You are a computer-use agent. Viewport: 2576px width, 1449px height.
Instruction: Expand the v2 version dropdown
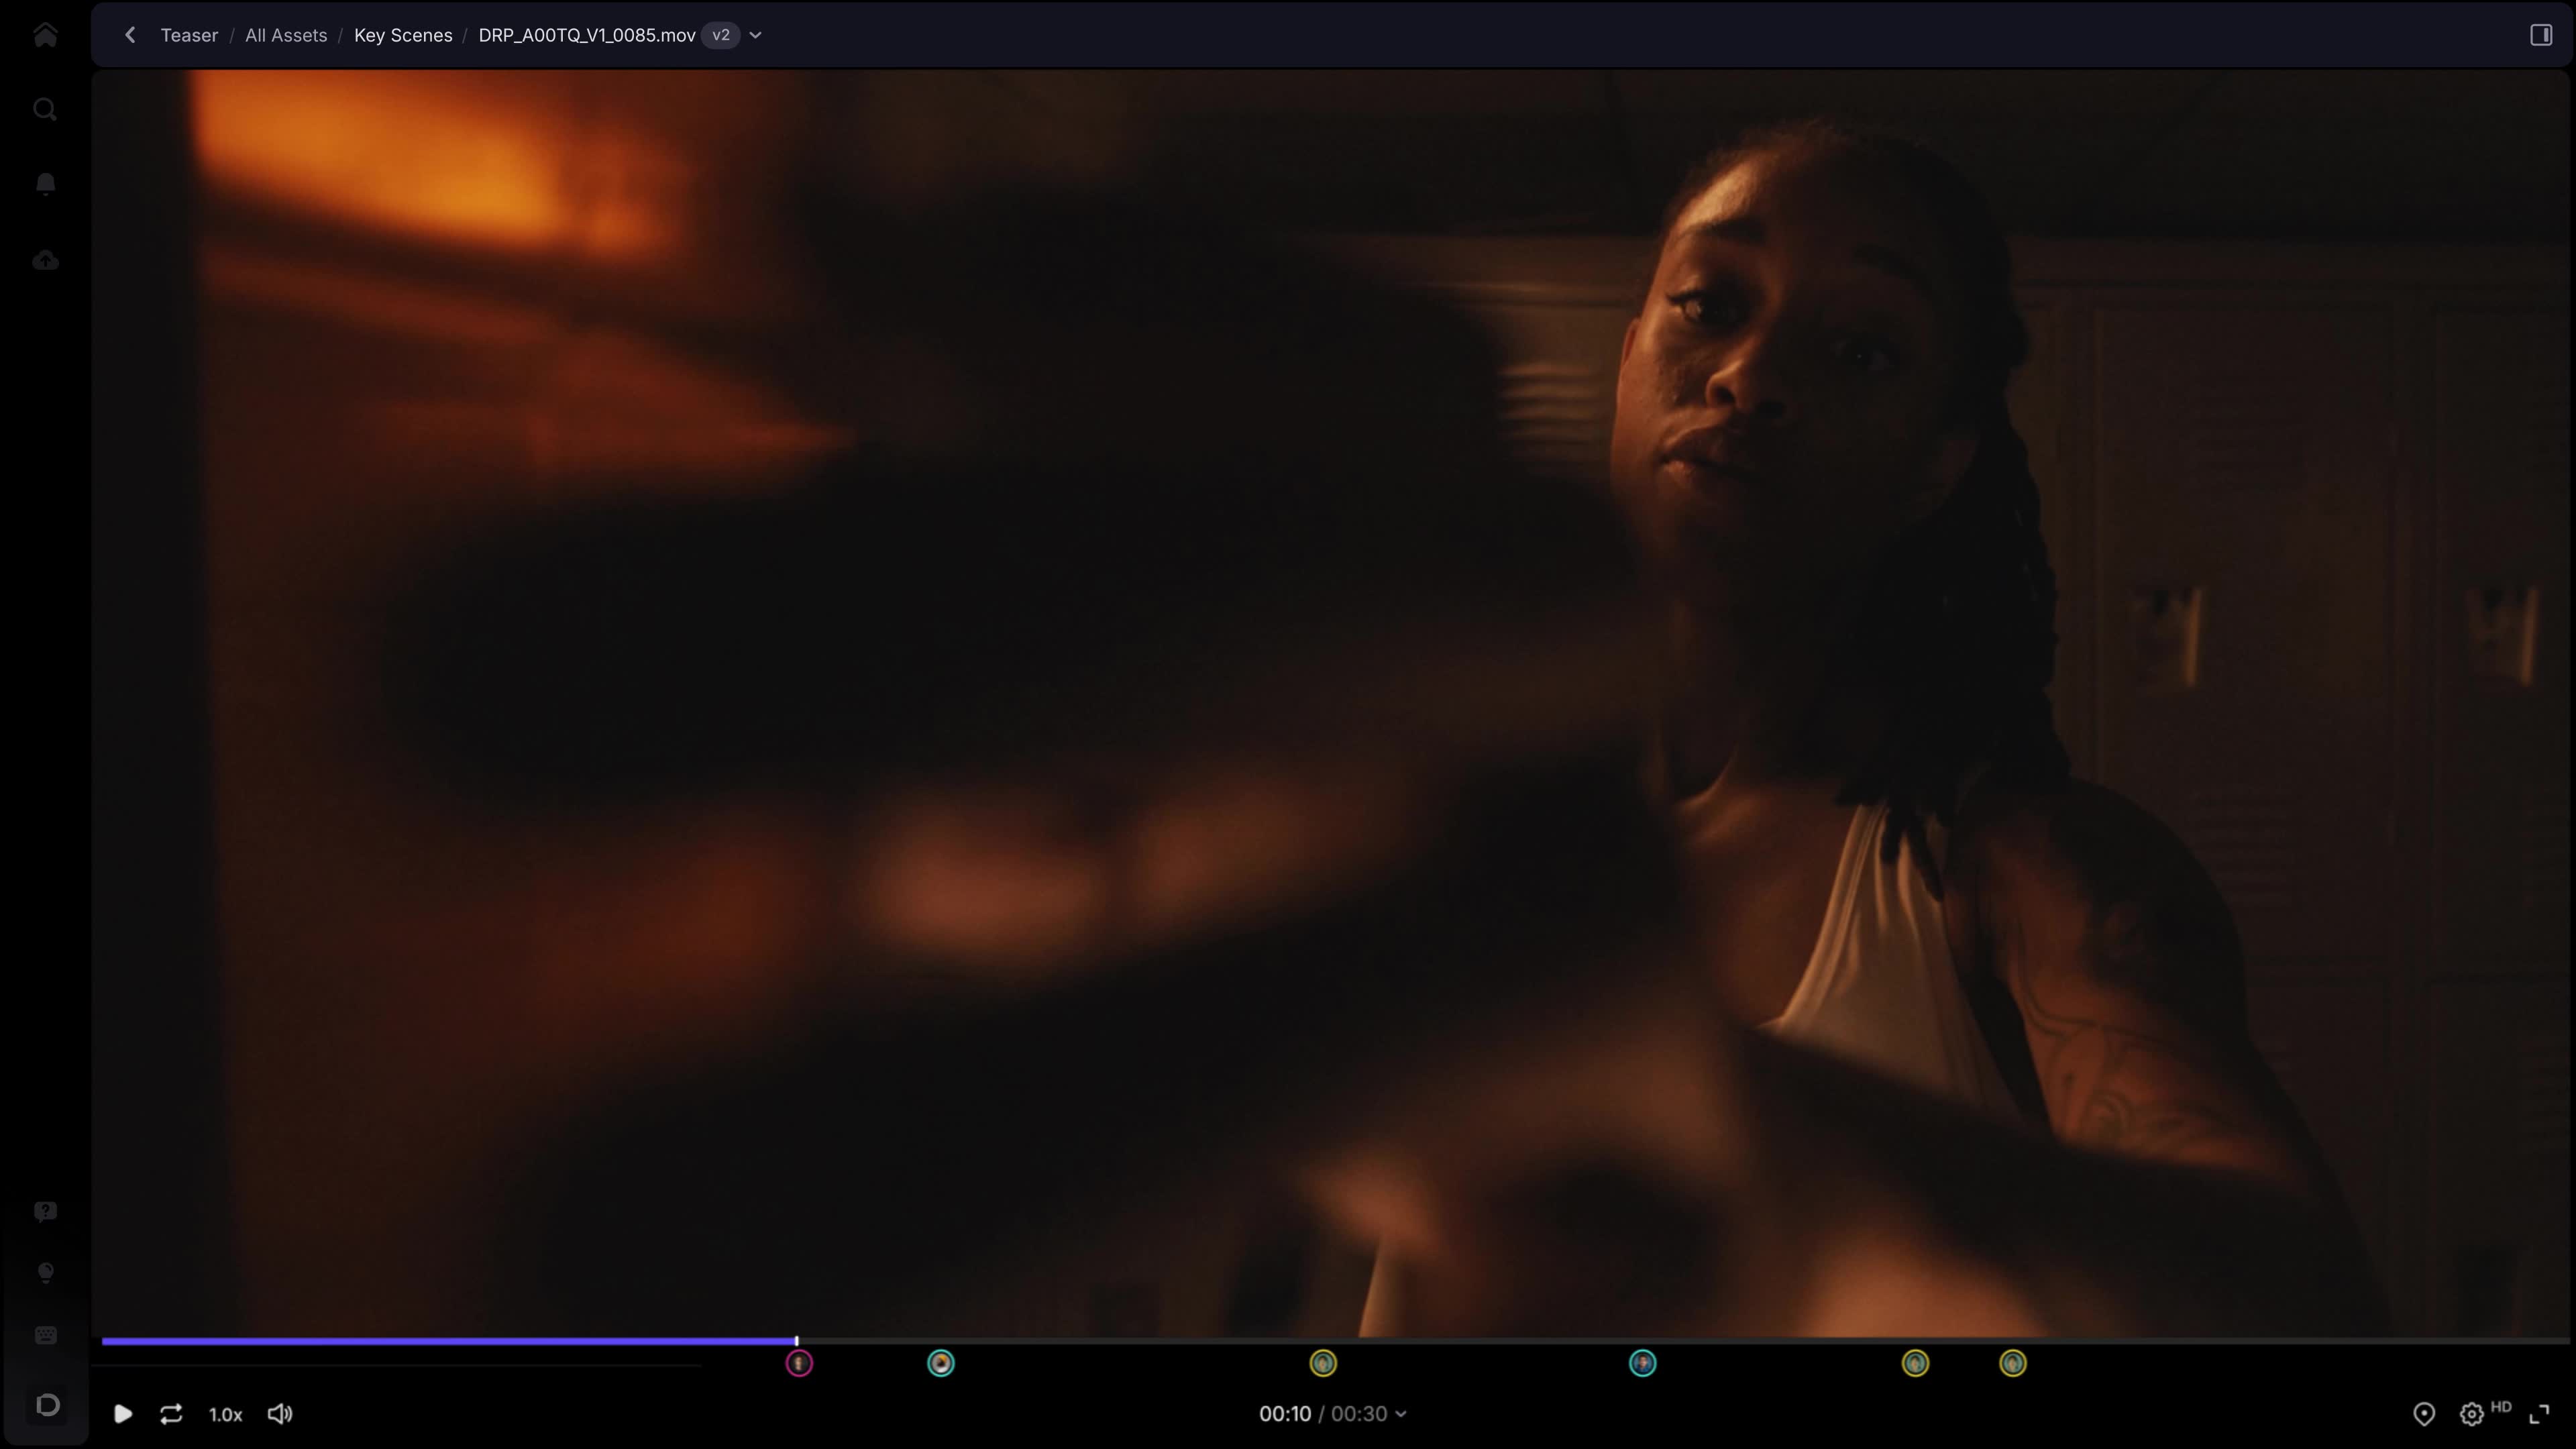tap(755, 35)
